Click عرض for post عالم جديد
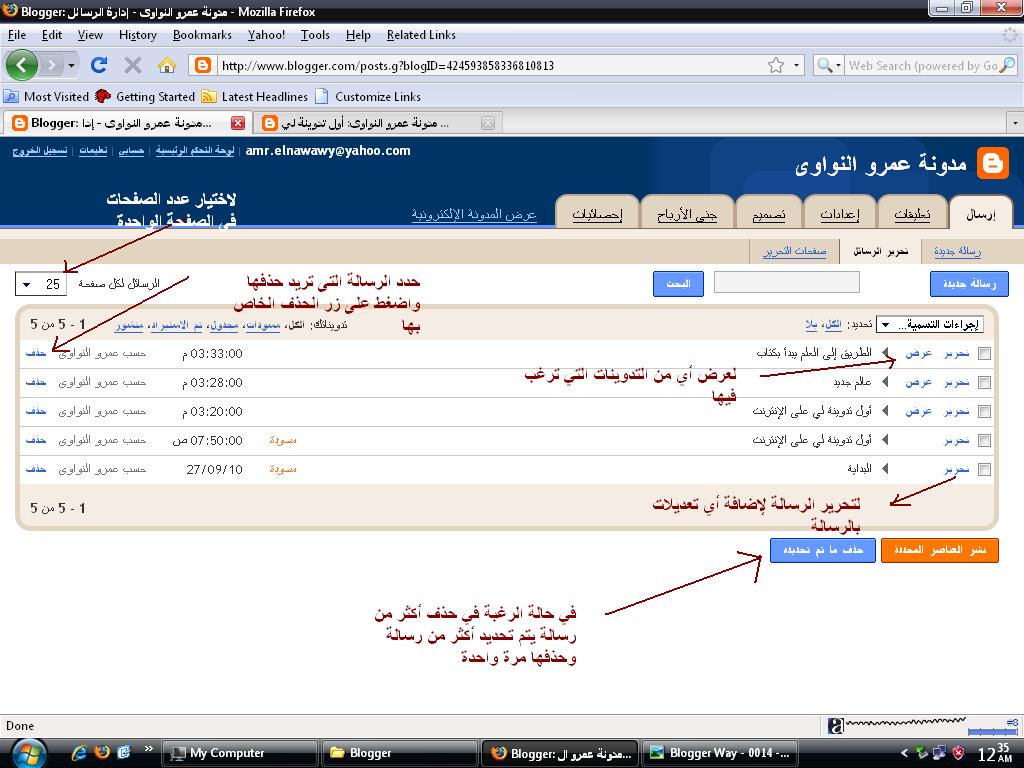The height and width of the screenshot is (768, 1024). 918,382
